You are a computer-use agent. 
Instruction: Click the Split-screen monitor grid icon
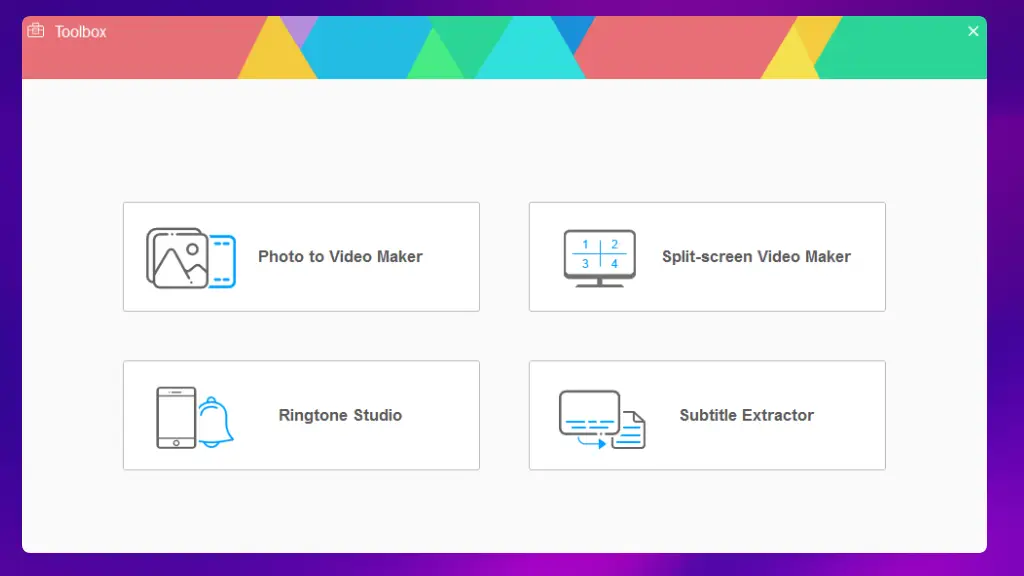pos(600,258)
